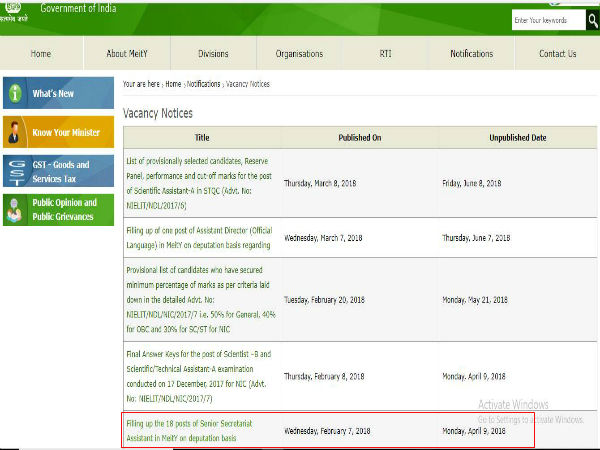The image size is (600, 450).
Task: Open Public Opinion and Public Grievances banner
Action: coord(59,210)
